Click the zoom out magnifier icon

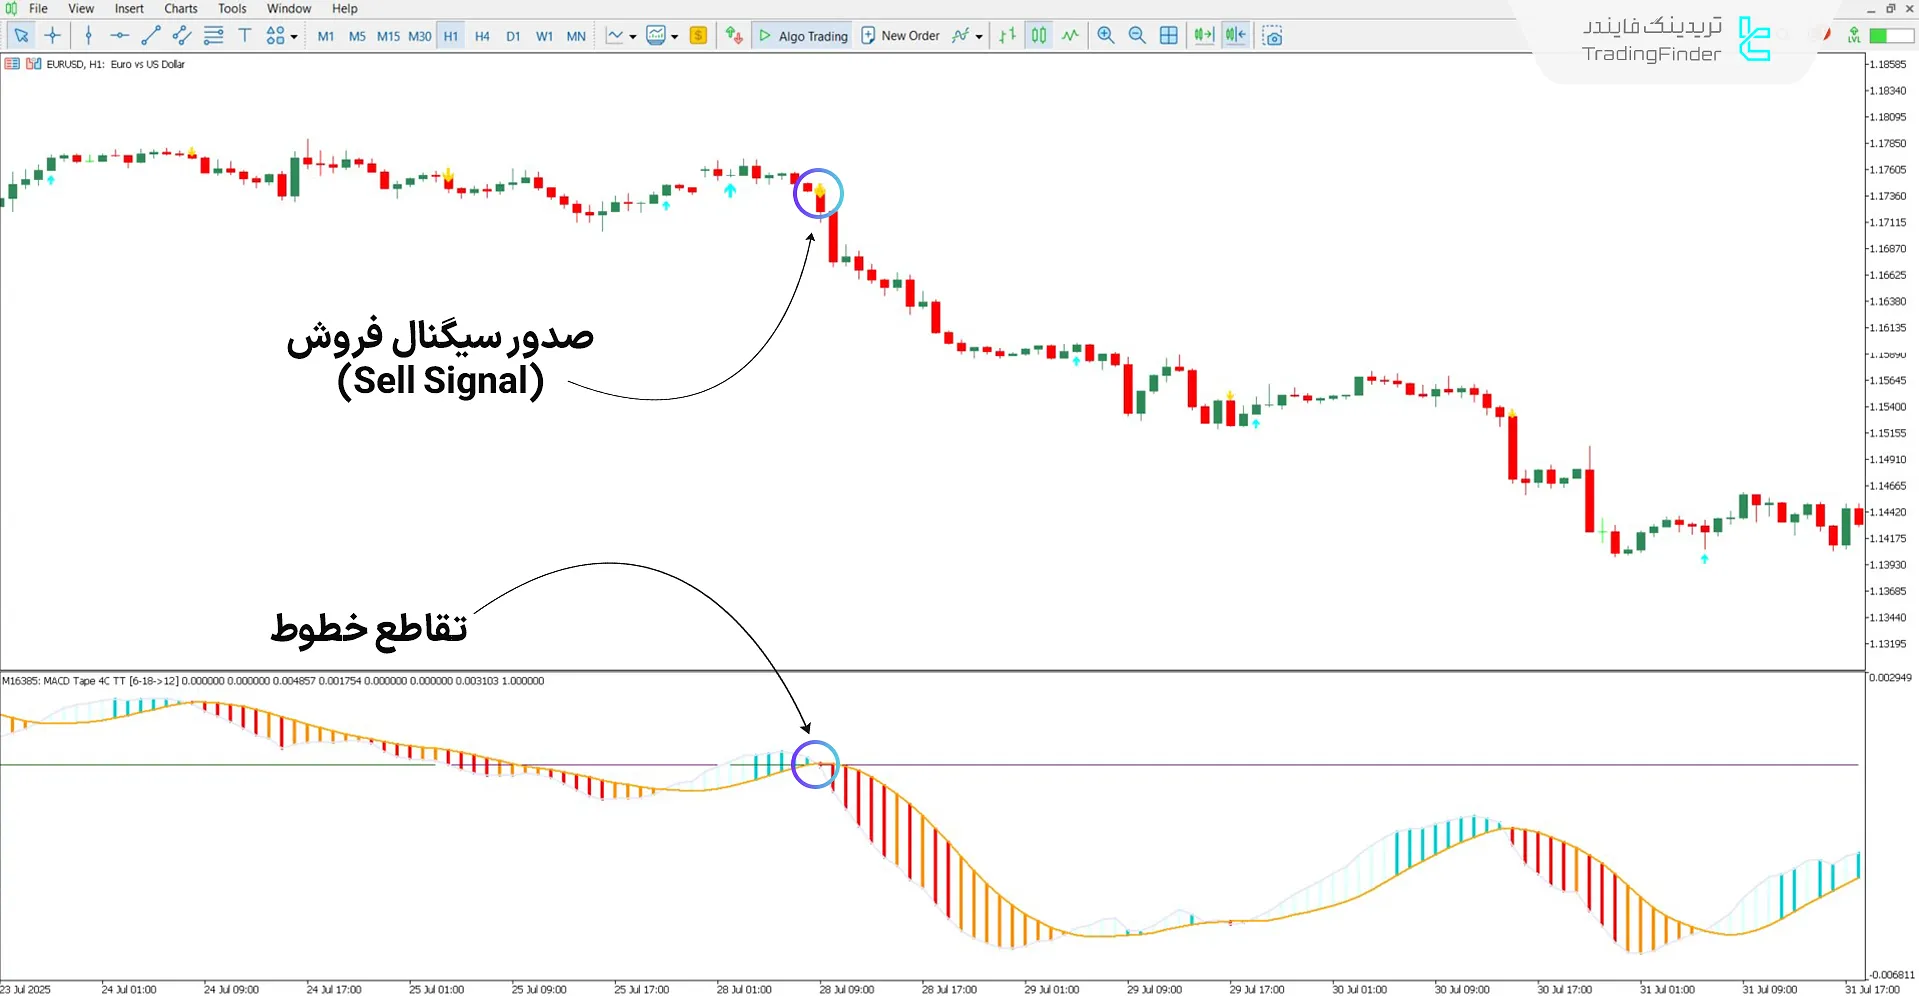(1137, 36)
